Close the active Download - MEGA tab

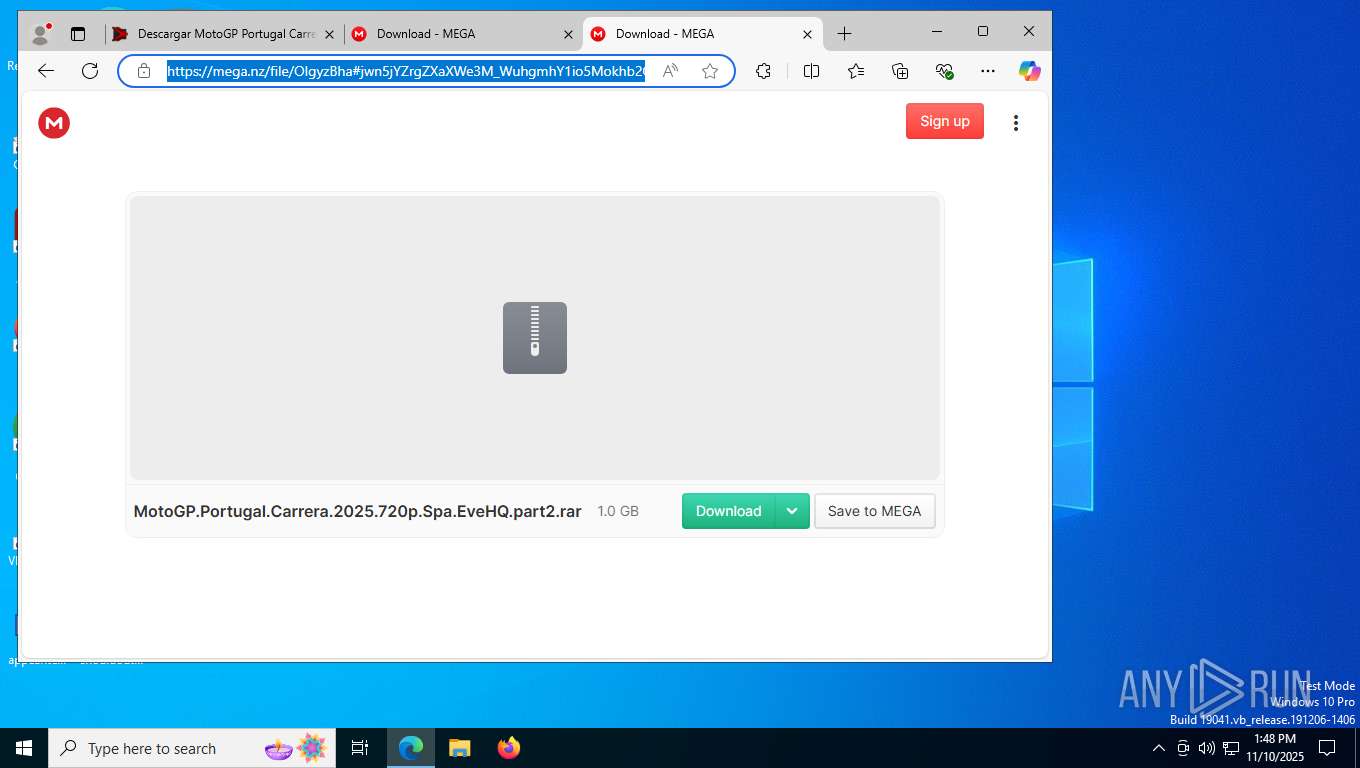click(x=807, y=34)
